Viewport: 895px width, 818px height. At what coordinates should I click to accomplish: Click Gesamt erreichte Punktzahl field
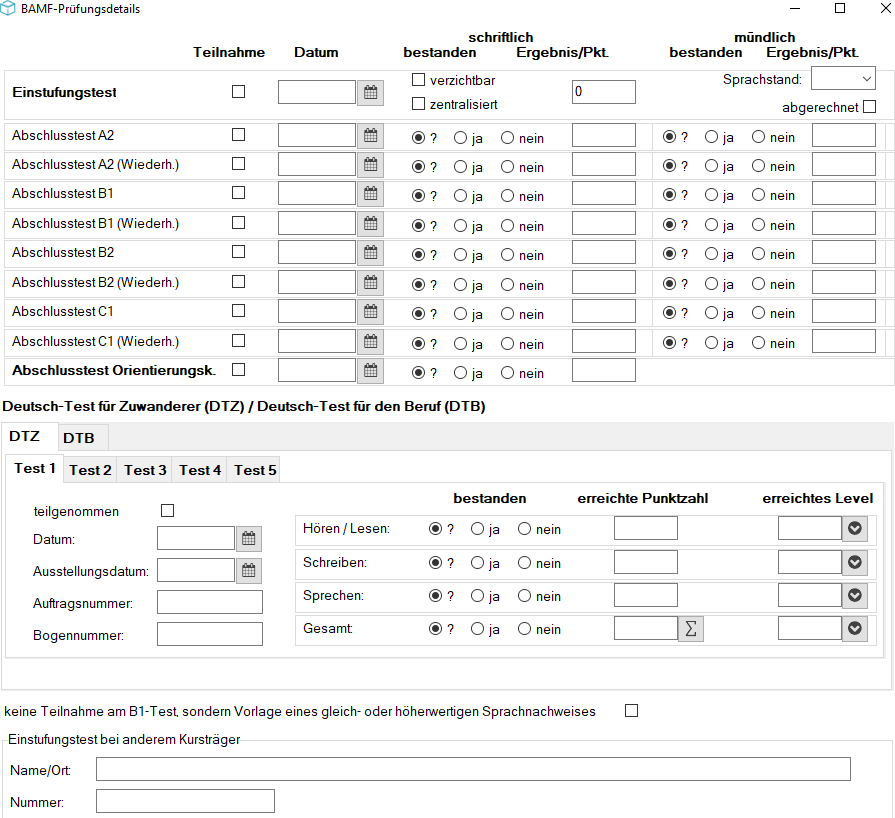pos(646,628)
